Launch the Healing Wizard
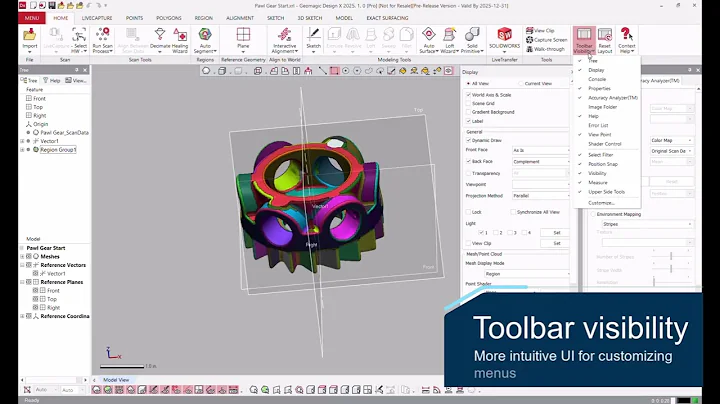The width and height of the screenshot is (720, 404). point(180,40)
